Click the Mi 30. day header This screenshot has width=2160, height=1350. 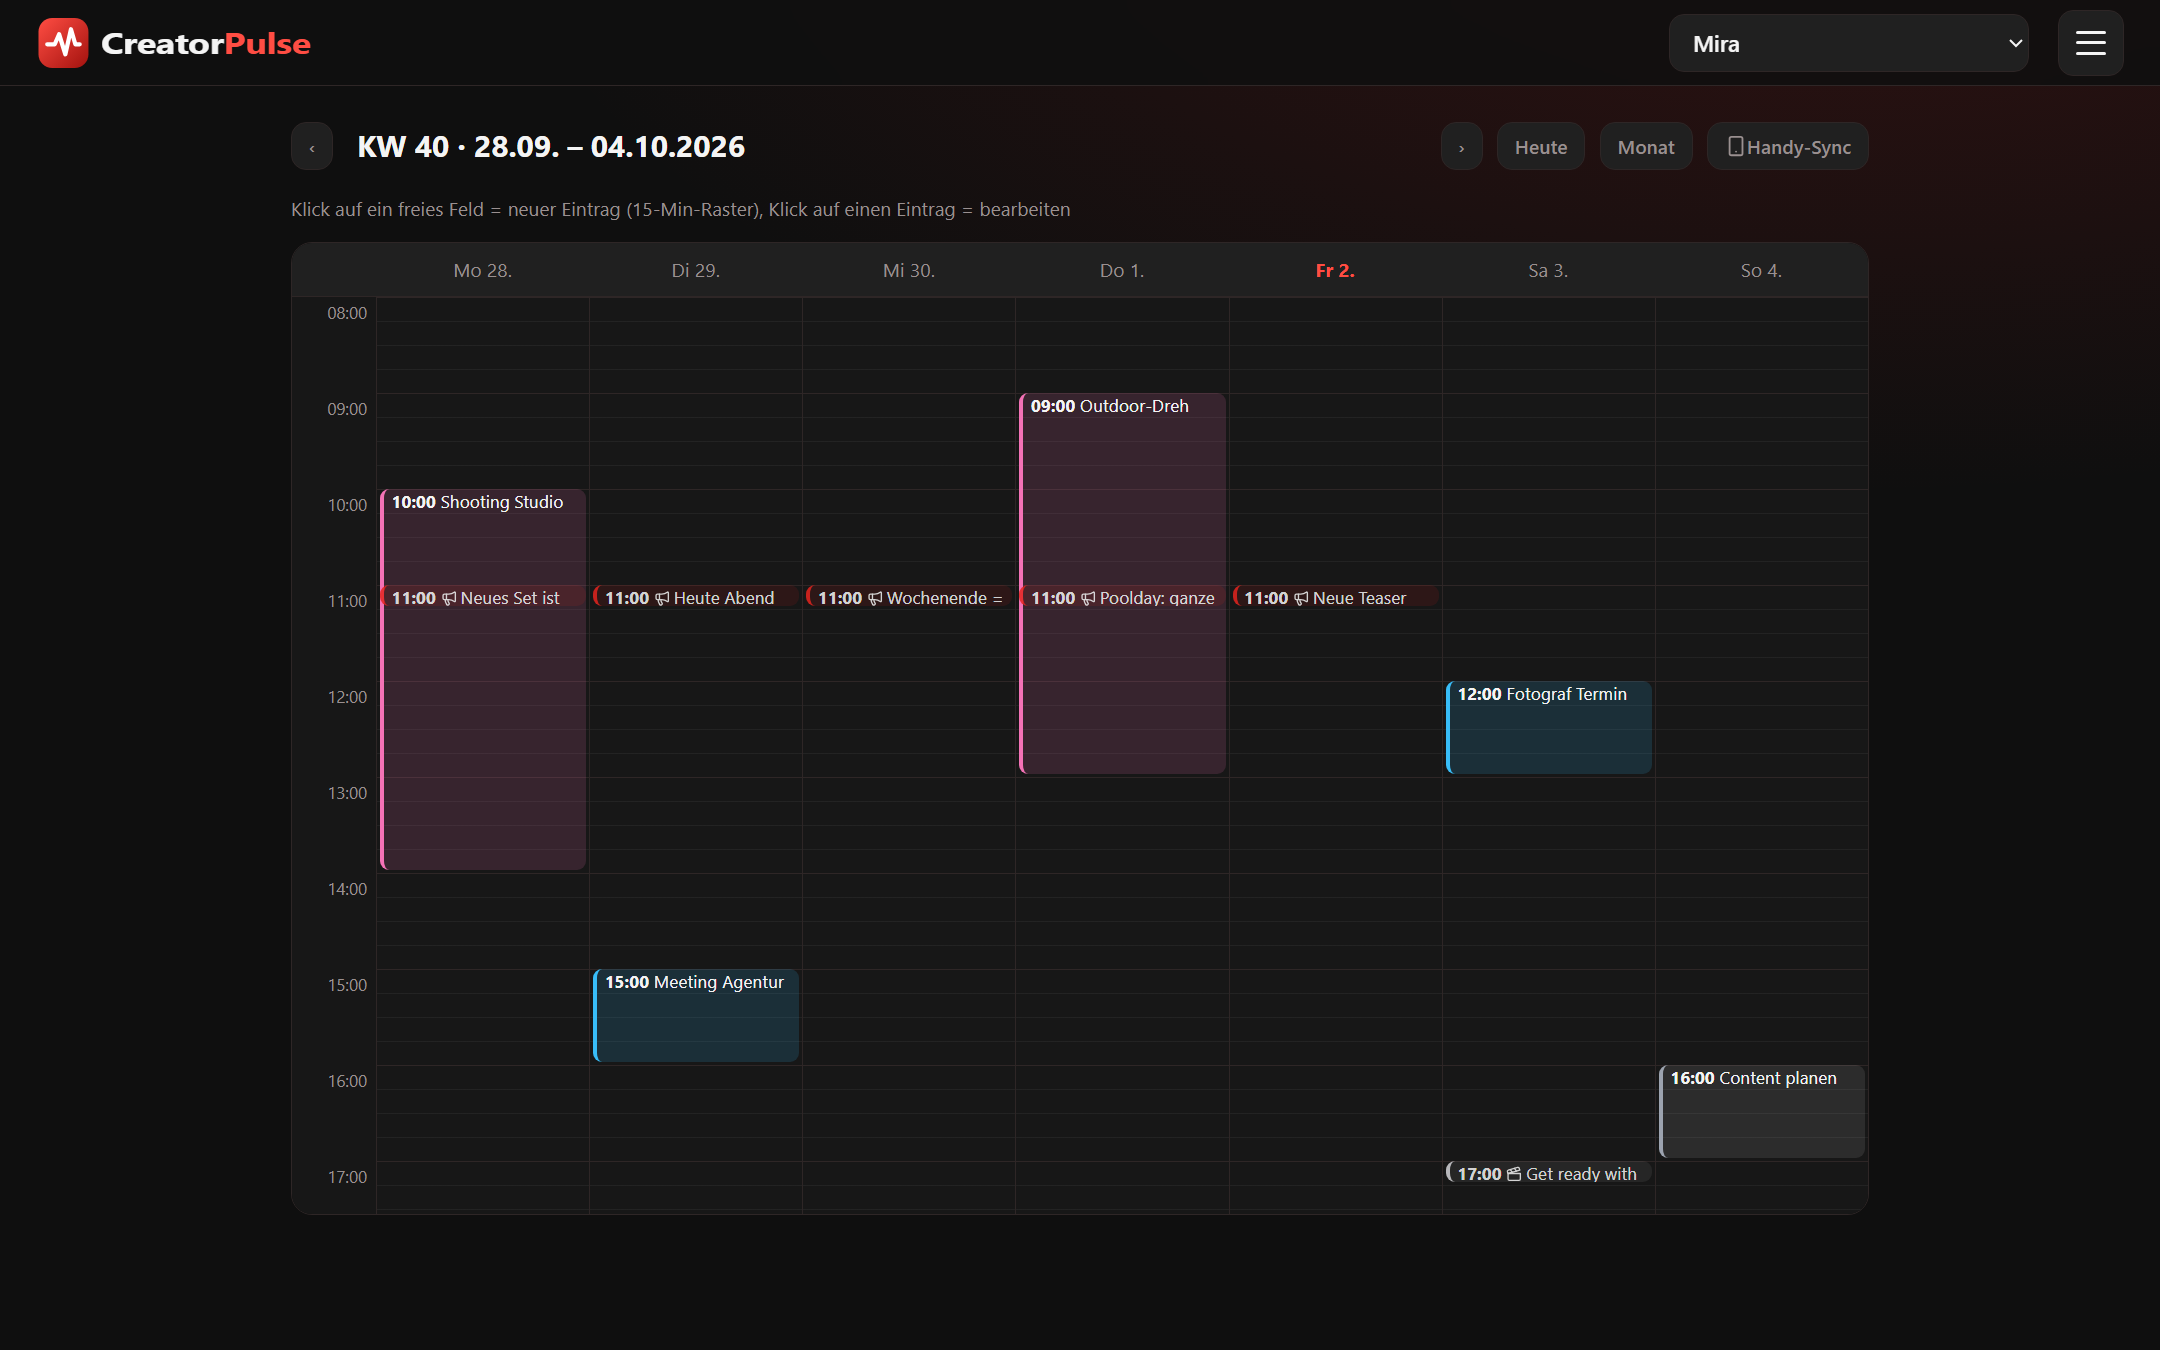909,270
